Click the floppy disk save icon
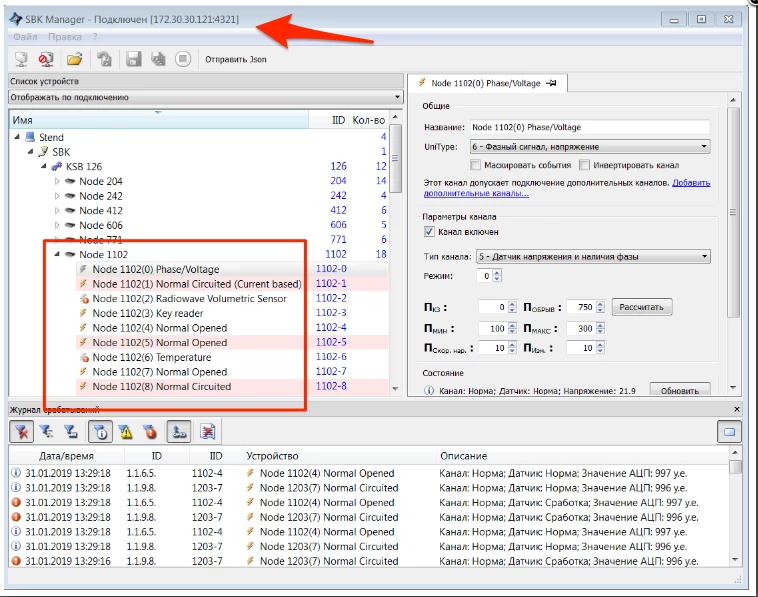 coord(133,59)
